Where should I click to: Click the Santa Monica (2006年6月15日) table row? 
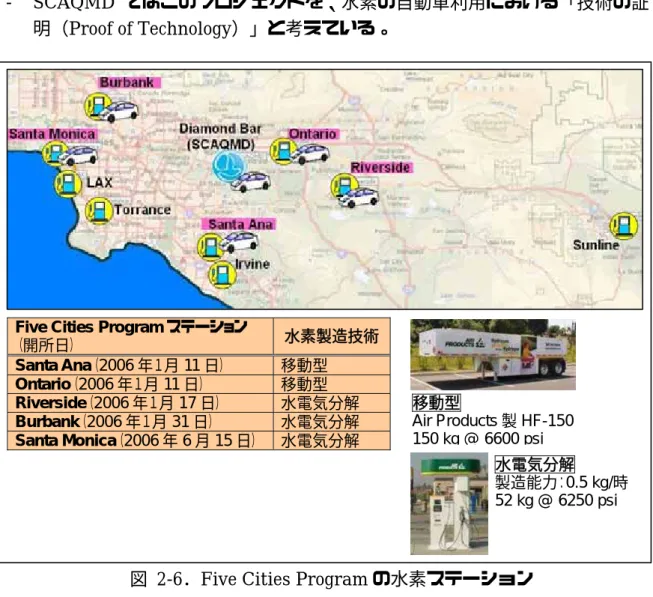pyautogui.click(x=199, y=440)
